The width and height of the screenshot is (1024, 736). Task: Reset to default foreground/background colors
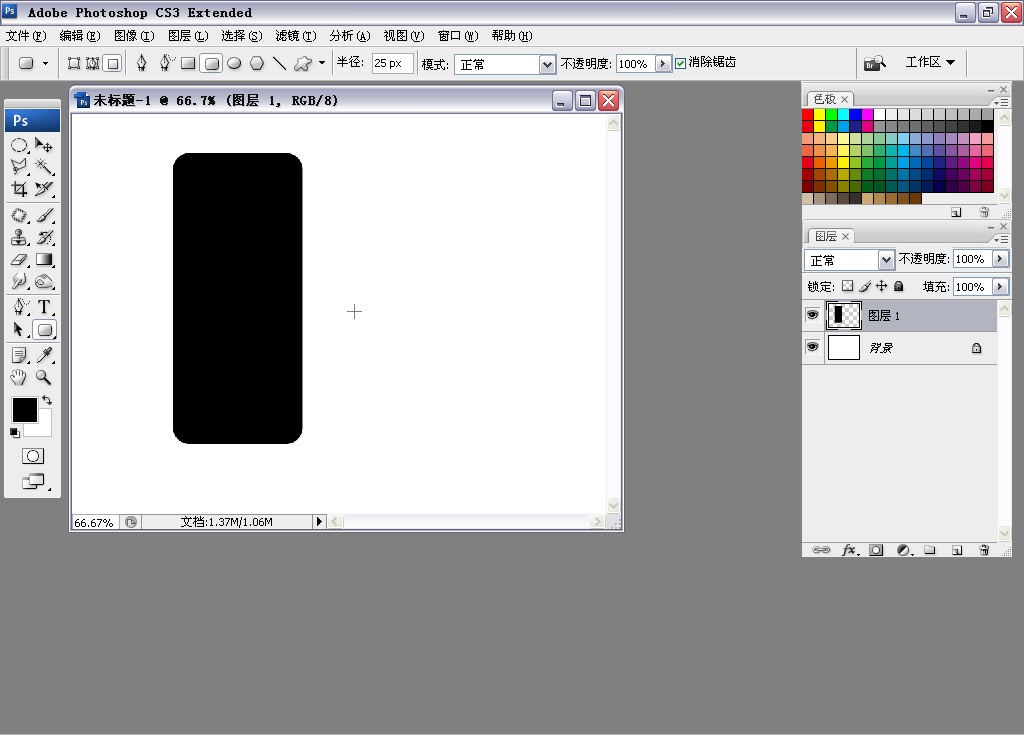point(14,432)
